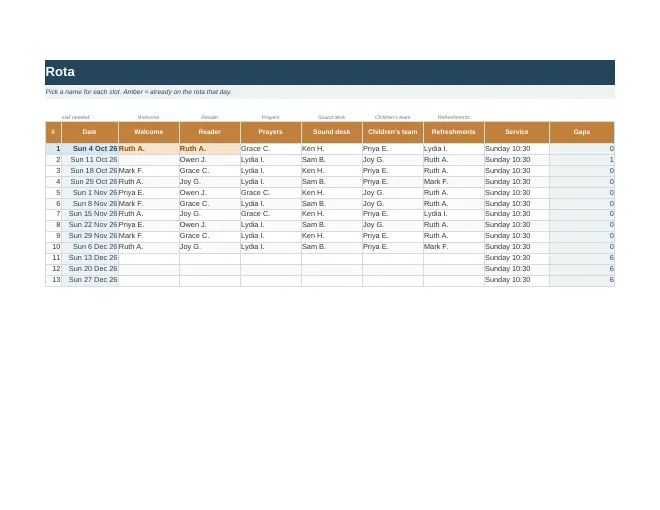
Task: Select the Welcome cell Mark F. on Sun 18 Oct 26
Action: click(149, 171)
